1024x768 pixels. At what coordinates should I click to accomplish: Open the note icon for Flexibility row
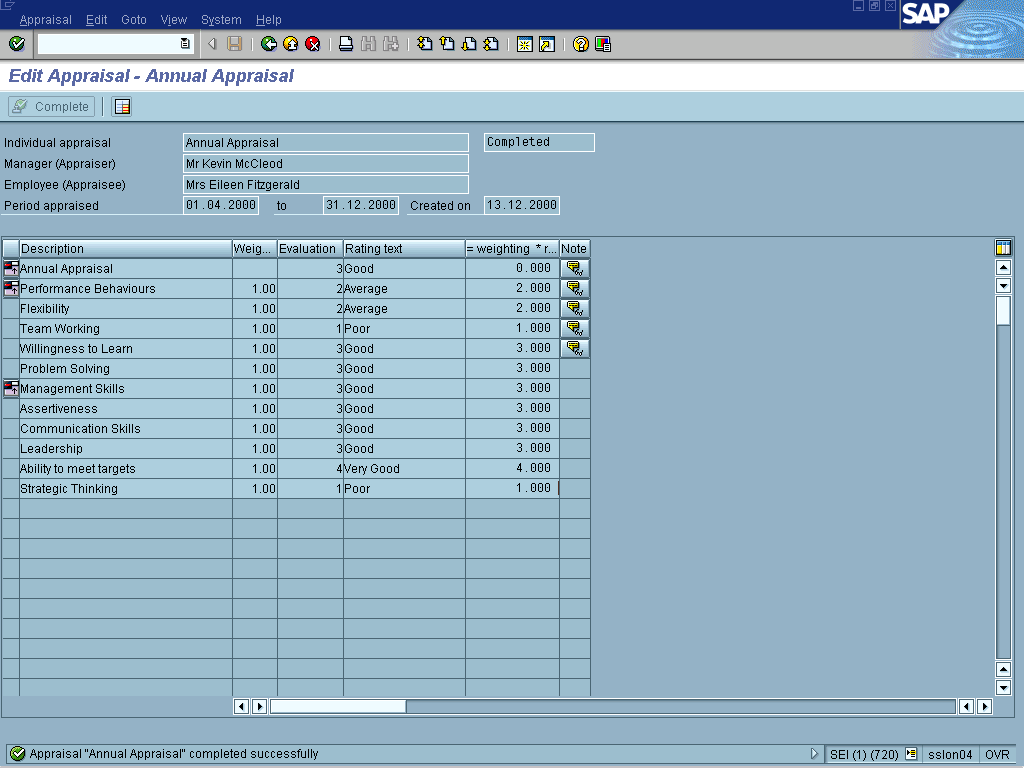[575, 308]
